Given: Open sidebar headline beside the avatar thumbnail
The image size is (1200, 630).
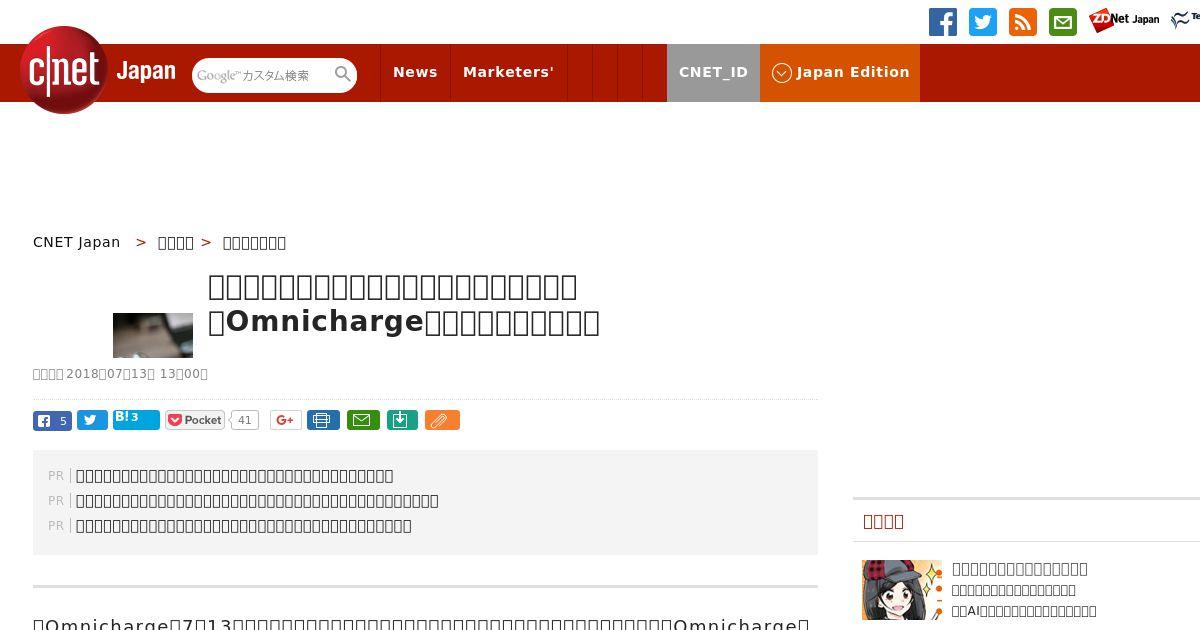Looking at the screenshot, I should 1020,569.
